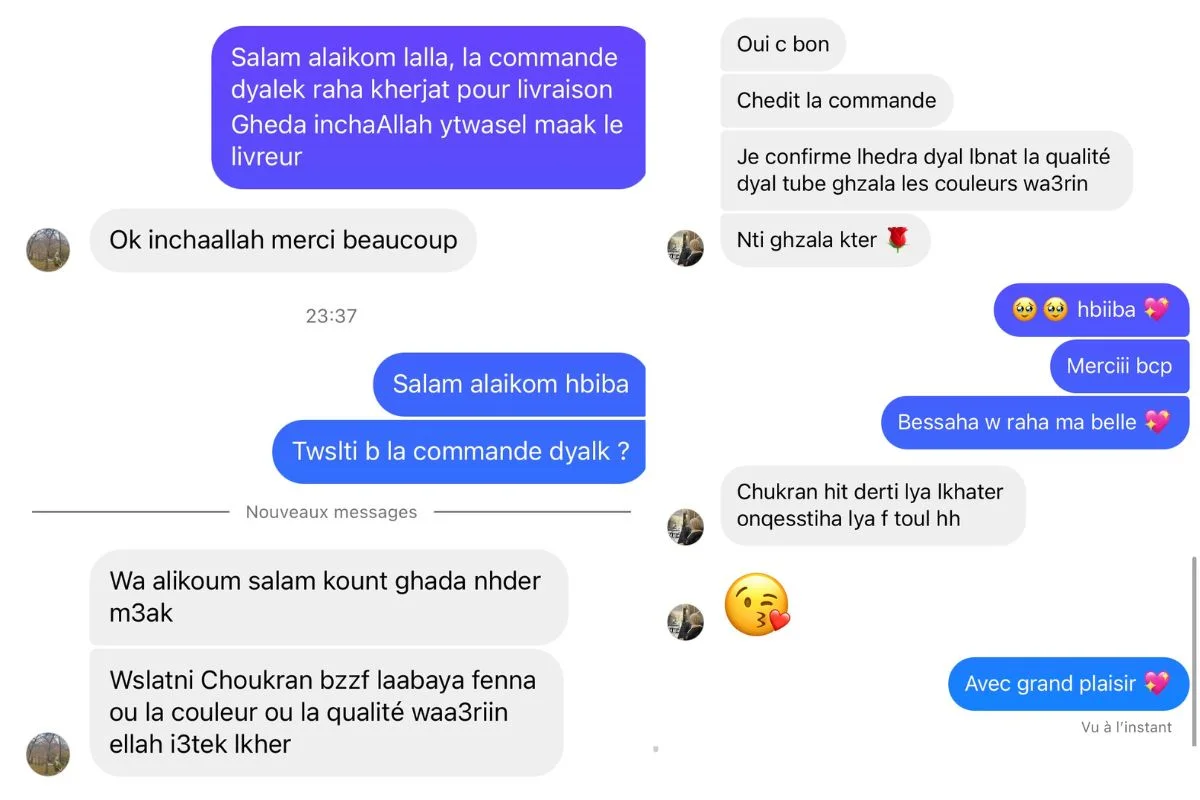The height and width of the screenshot is (800, 1200).
Task: Select the 'Merciii bcp' message
Action: click(1119, 366)
